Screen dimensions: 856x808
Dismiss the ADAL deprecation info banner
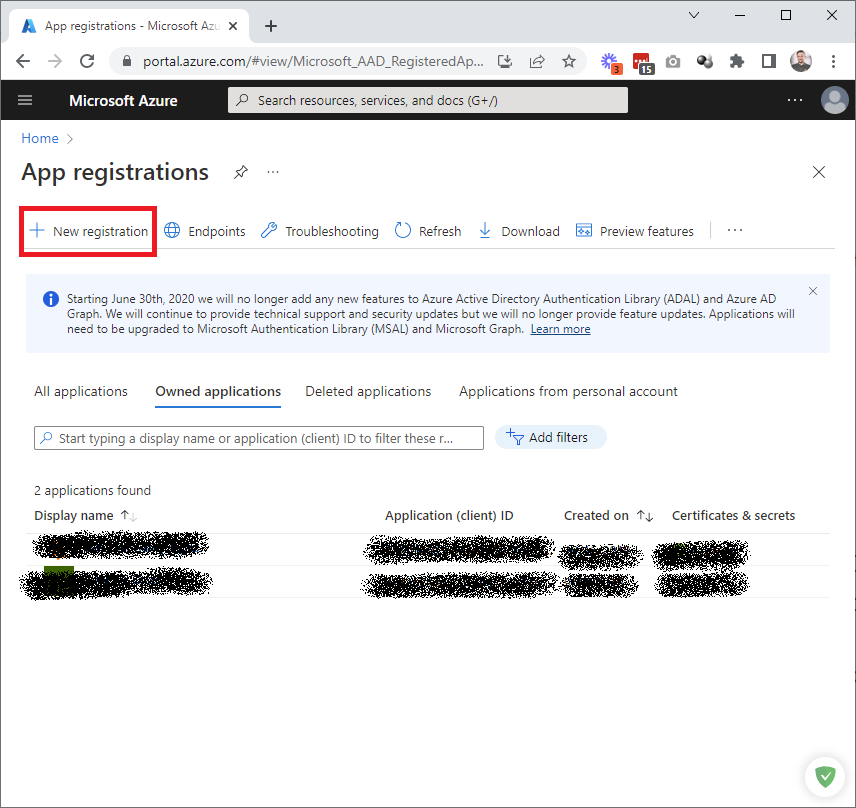(x=813, y=291)
